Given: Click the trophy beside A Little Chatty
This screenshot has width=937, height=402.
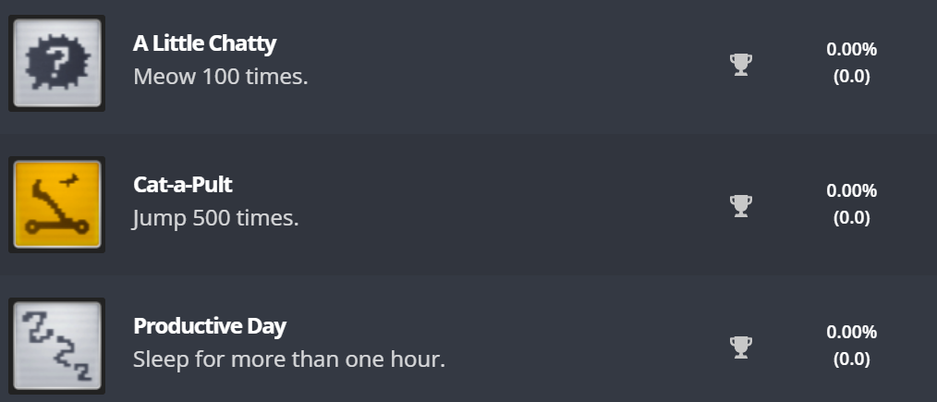Looking at the screenshot, I should (x=740, y=64).
